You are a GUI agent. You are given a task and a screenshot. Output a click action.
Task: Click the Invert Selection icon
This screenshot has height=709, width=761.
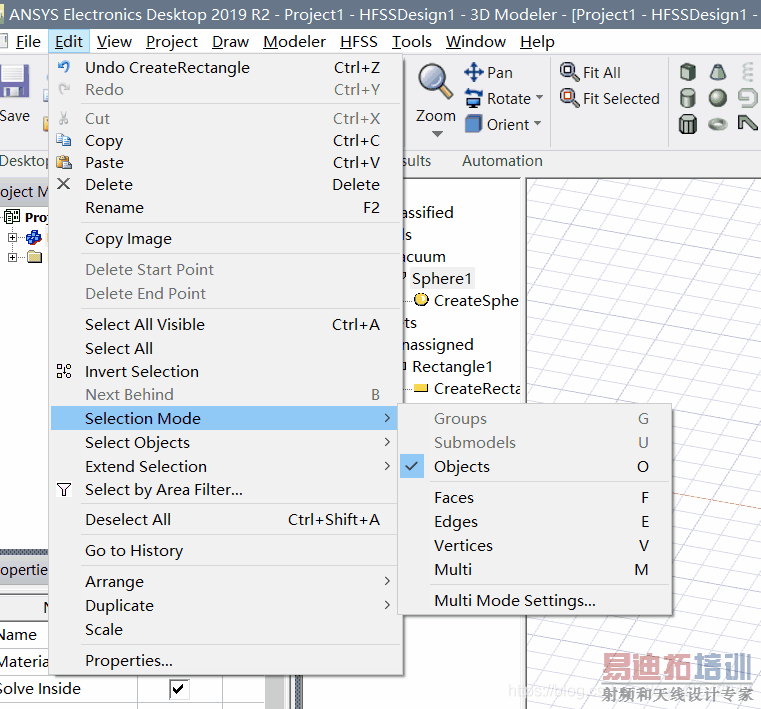[64, 371]
